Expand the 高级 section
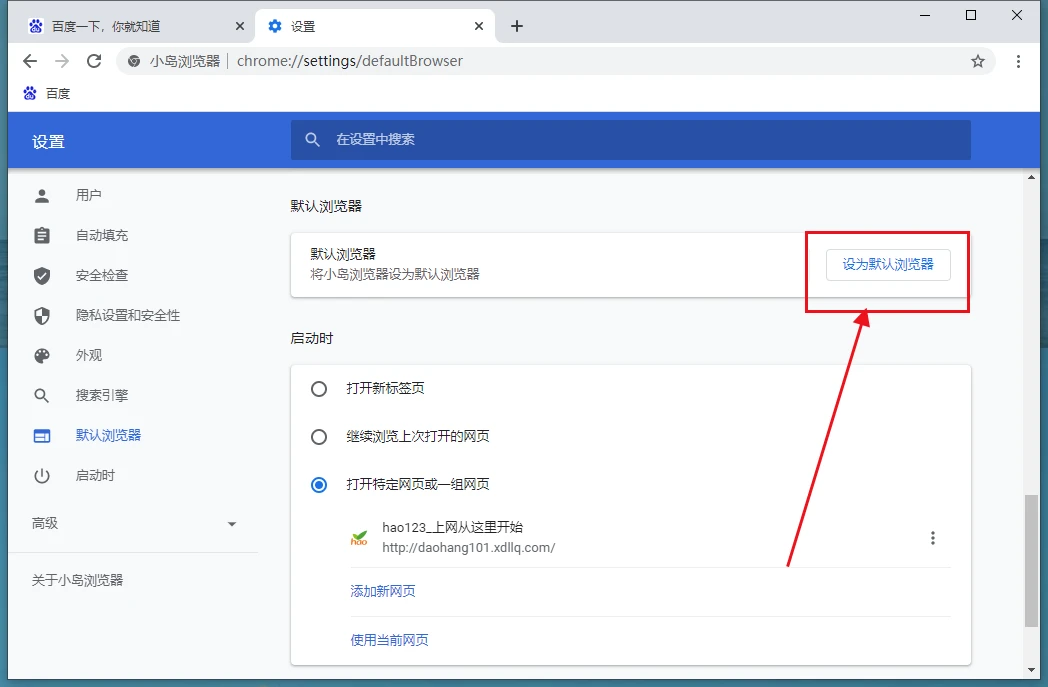The image size is (1048, 687). click(x=134, y=523)
